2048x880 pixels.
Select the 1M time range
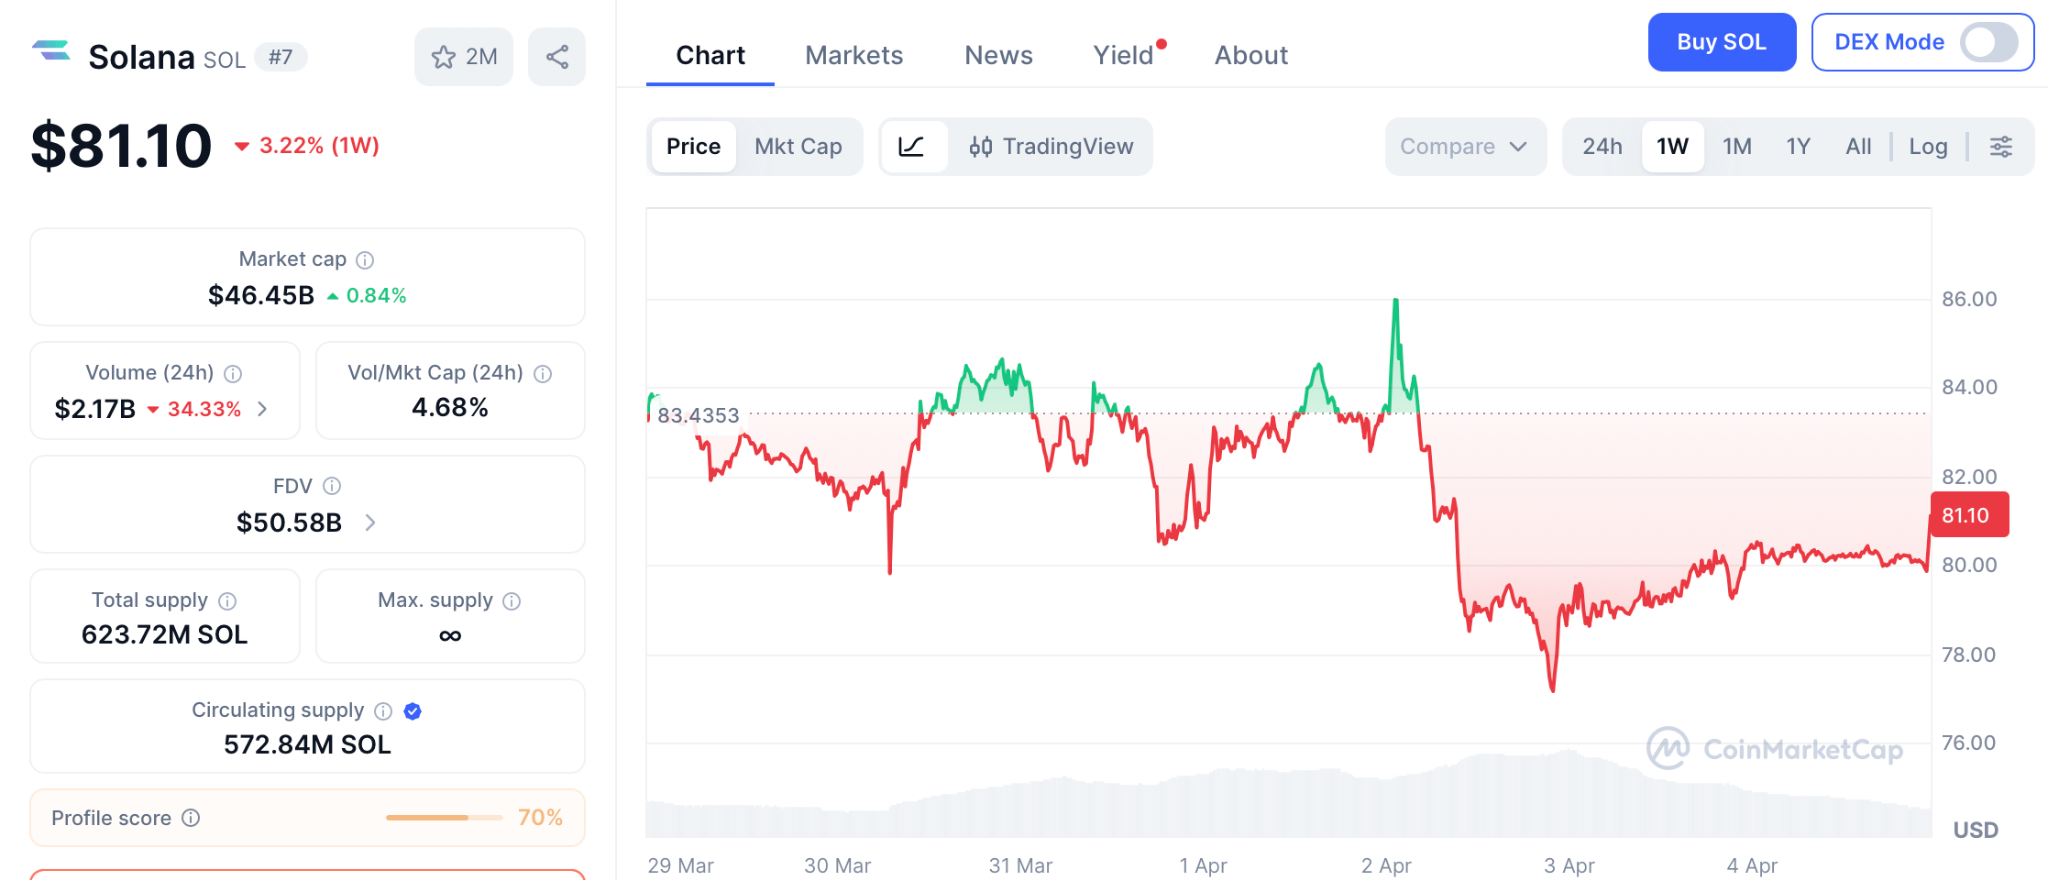1736,147
